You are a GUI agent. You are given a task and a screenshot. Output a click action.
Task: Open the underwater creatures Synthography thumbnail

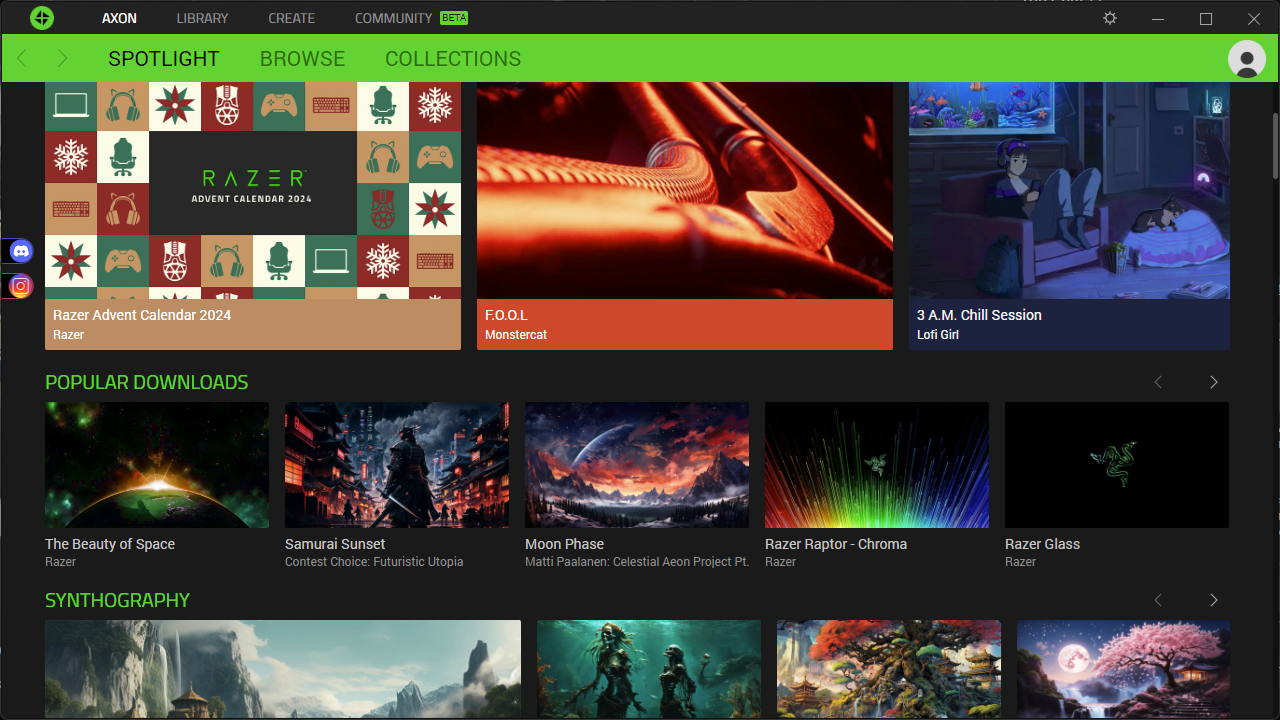(649, 669)
